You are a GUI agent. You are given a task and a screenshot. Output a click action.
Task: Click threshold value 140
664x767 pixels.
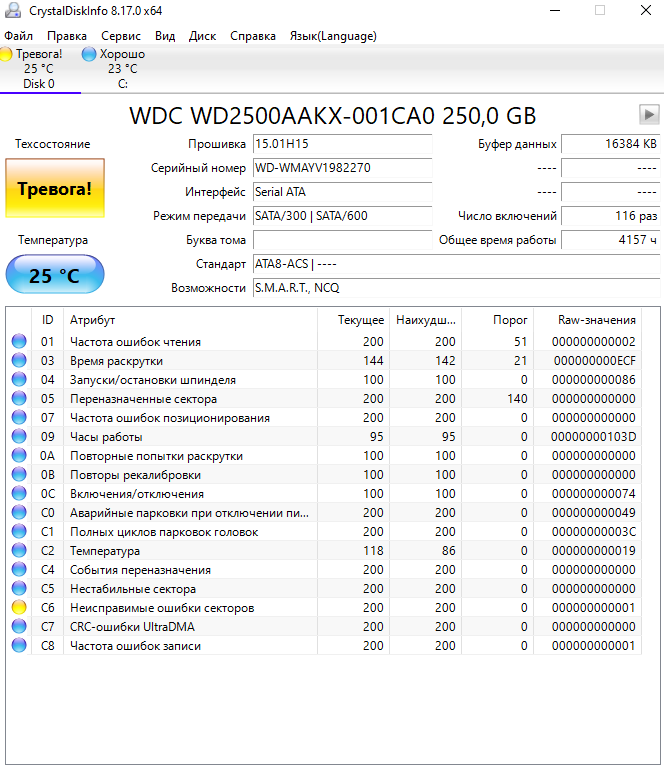[517, 399]
